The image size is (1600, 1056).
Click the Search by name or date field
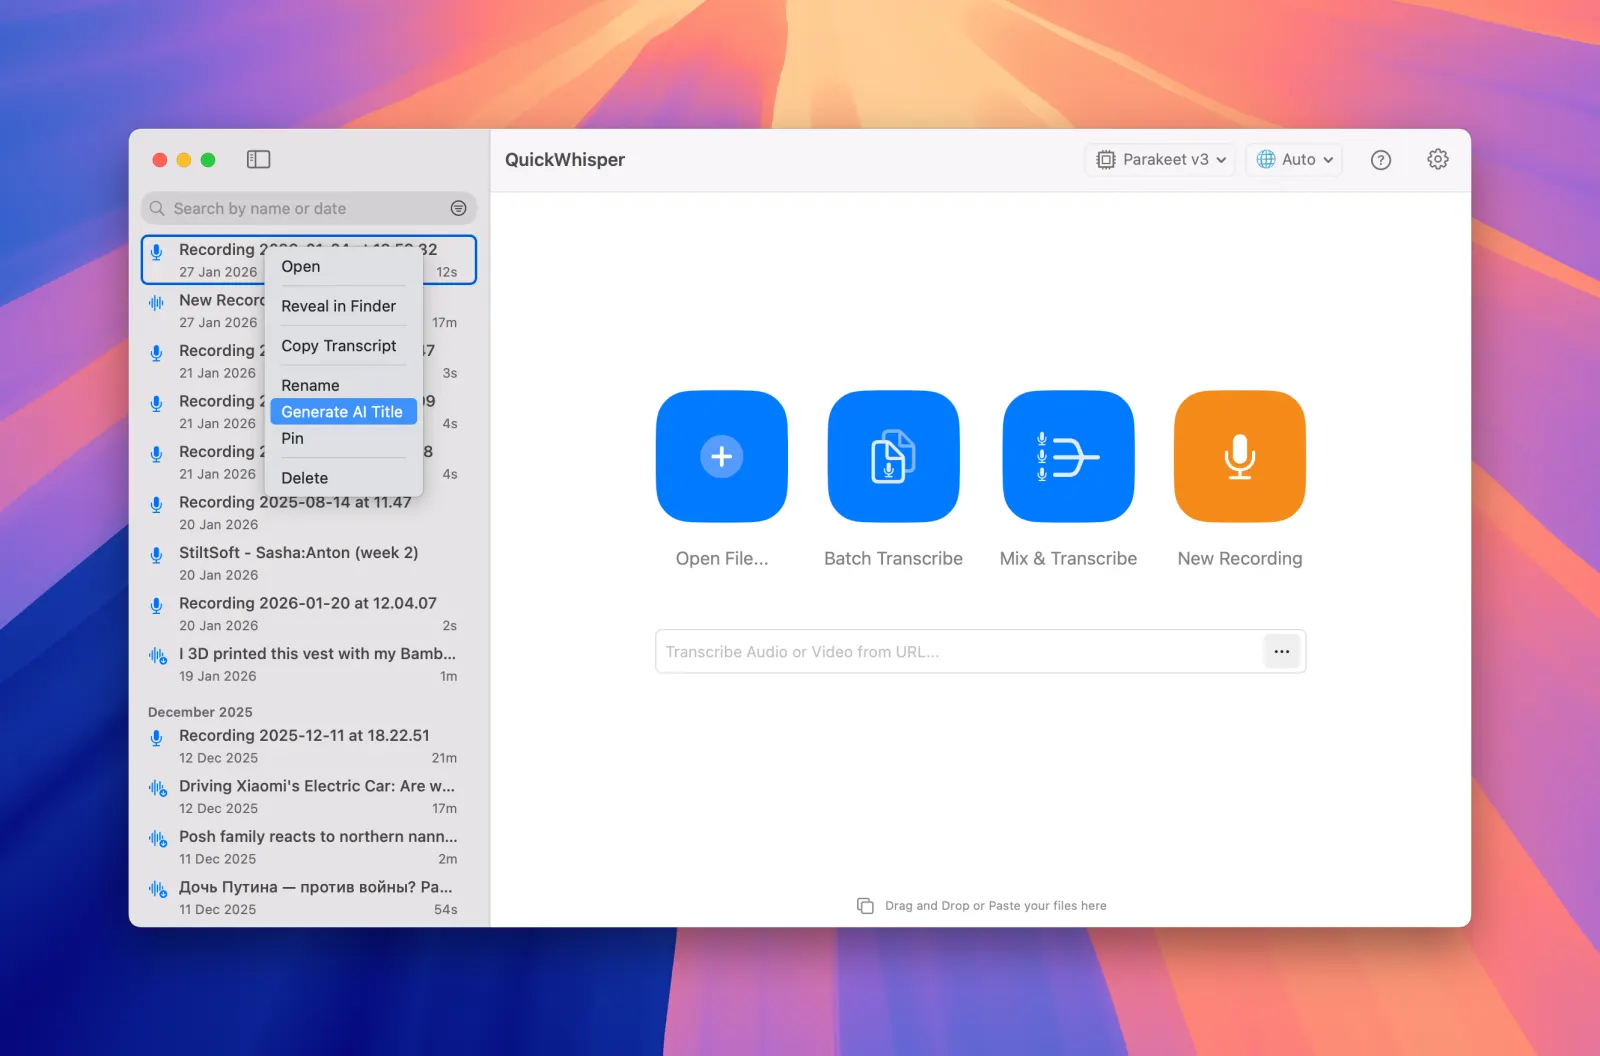(x=308, y=208)
